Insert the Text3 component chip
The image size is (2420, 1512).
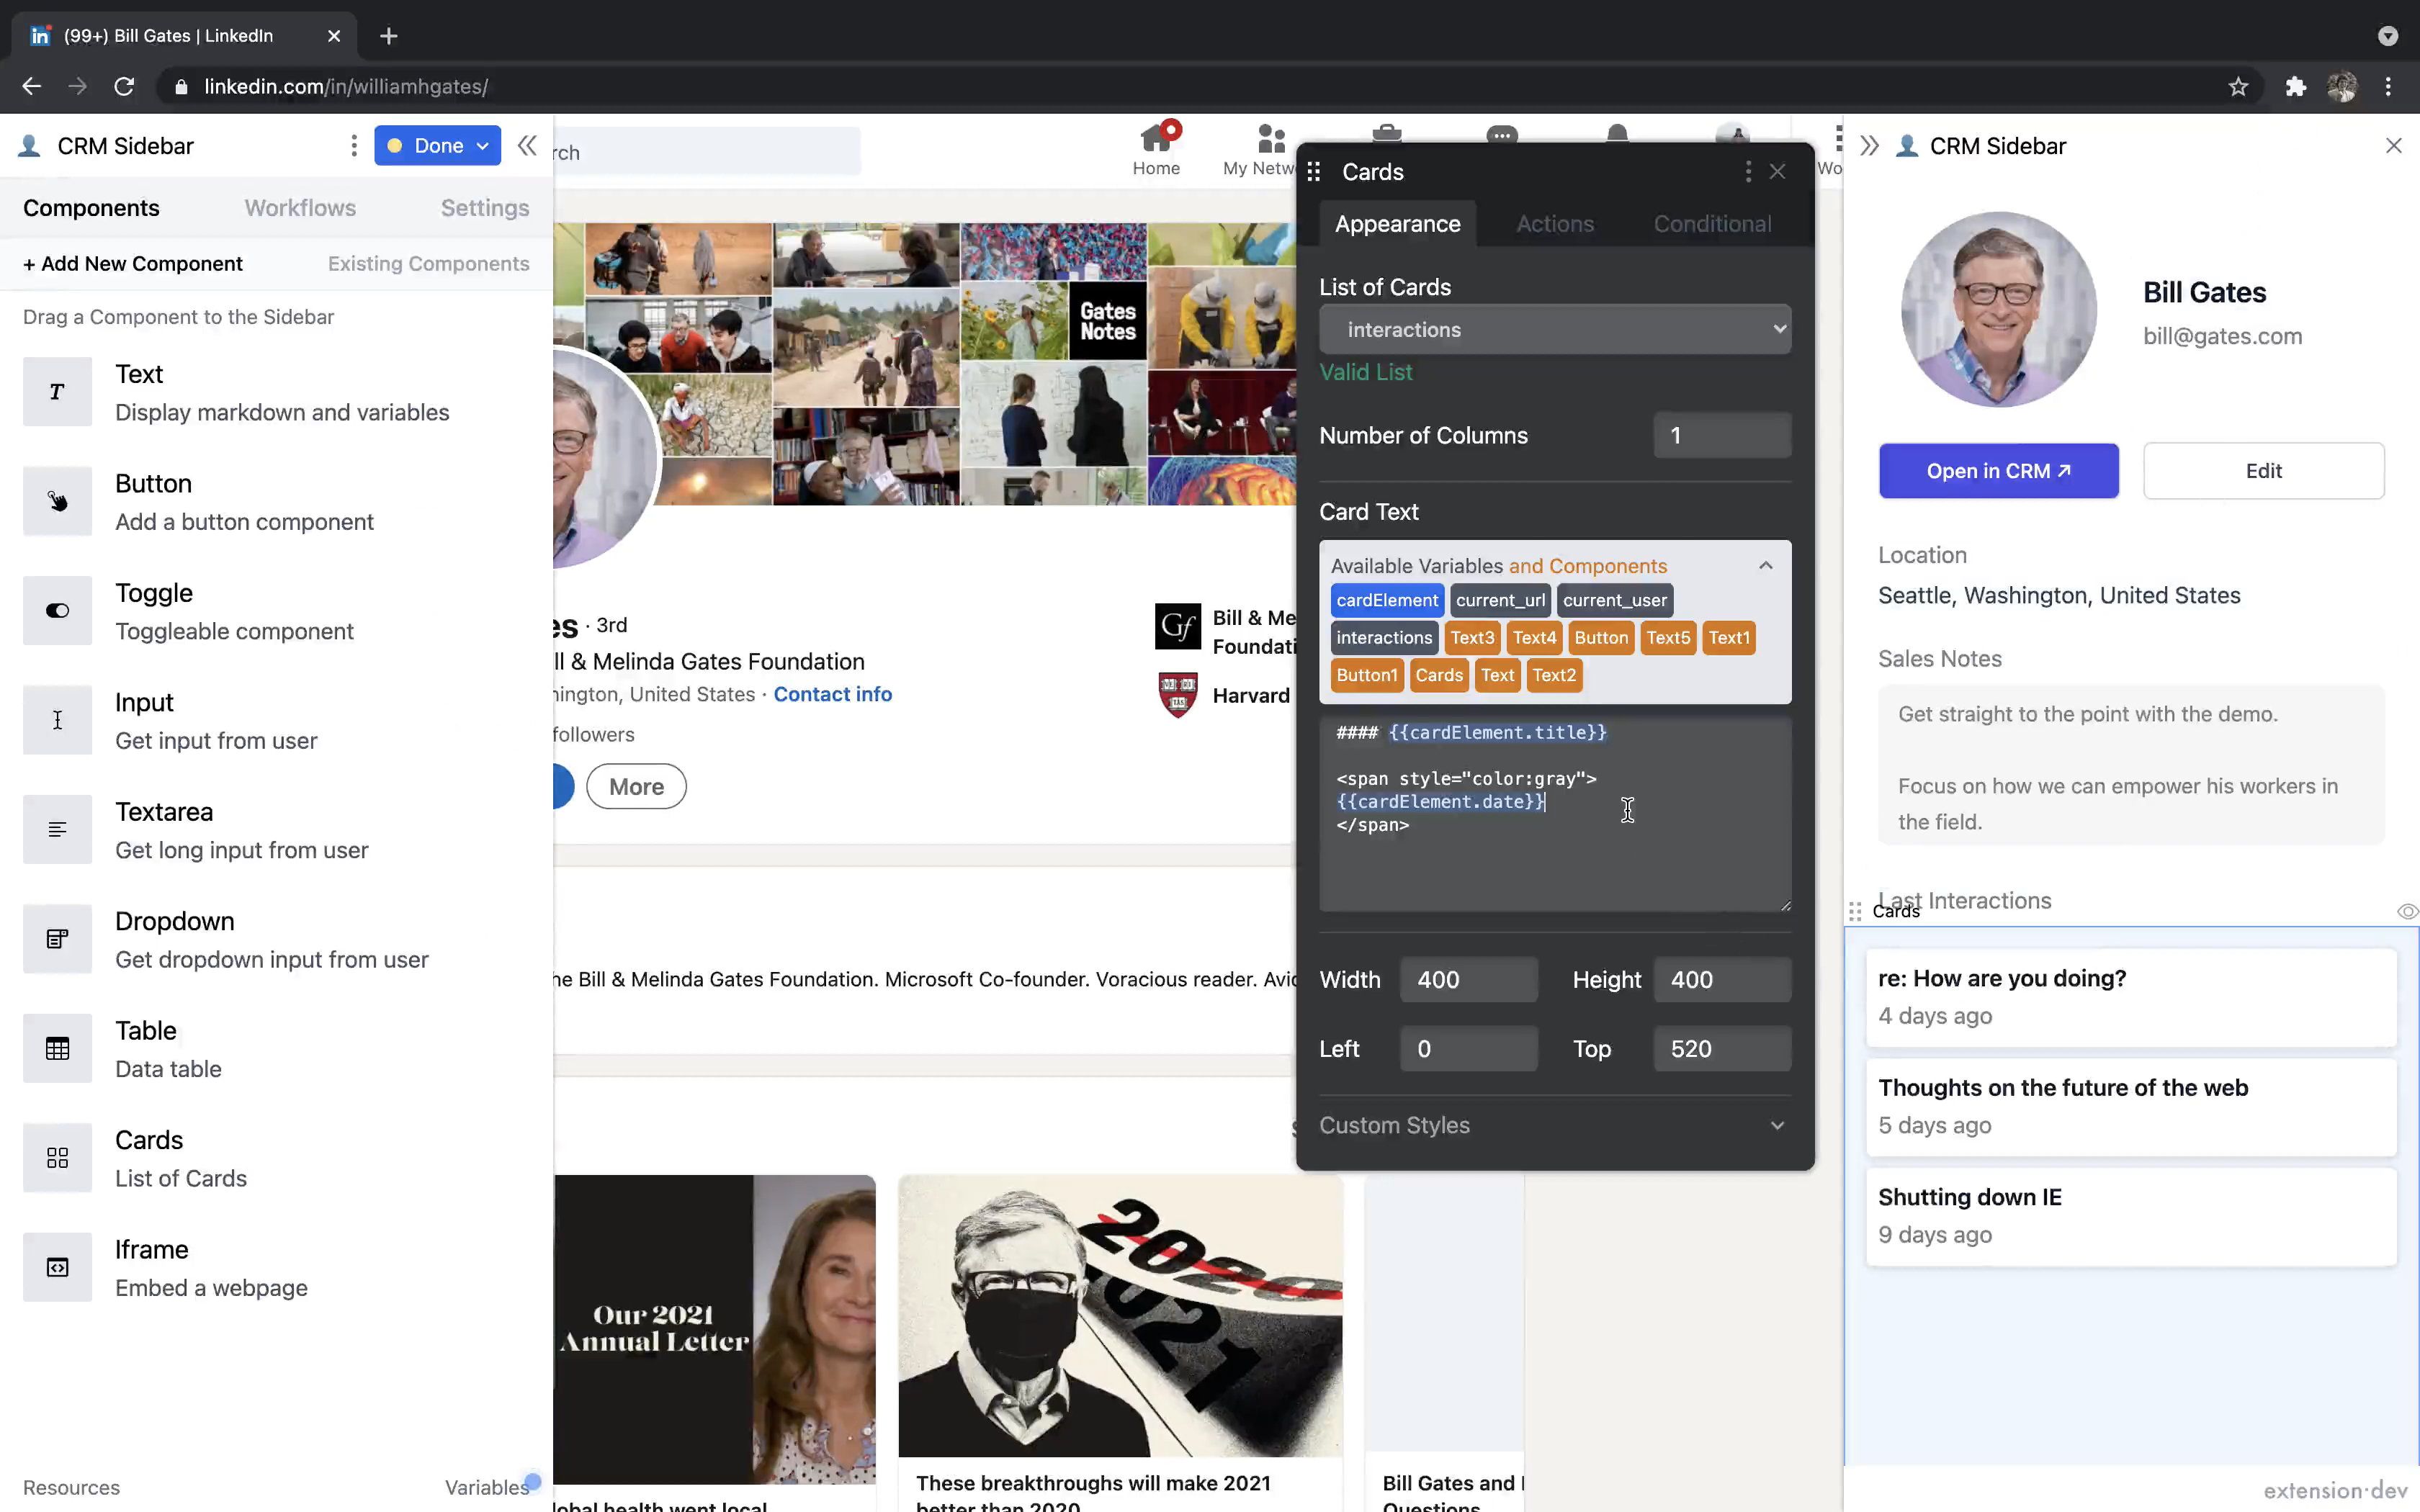[x=1472, y=638]
